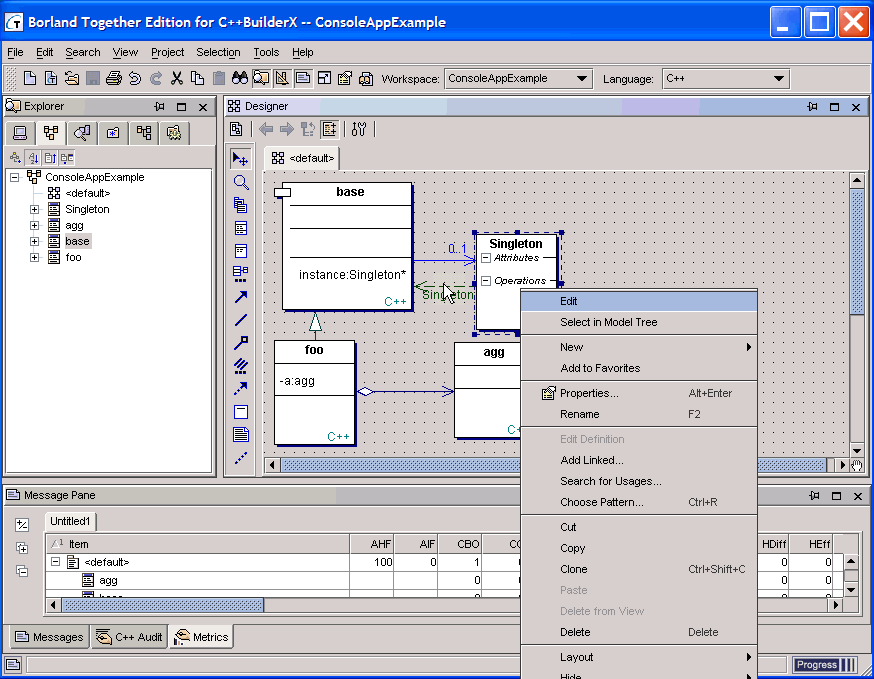
Task: Choose Properties... in the context menu
Action: [x=639, y=394]
